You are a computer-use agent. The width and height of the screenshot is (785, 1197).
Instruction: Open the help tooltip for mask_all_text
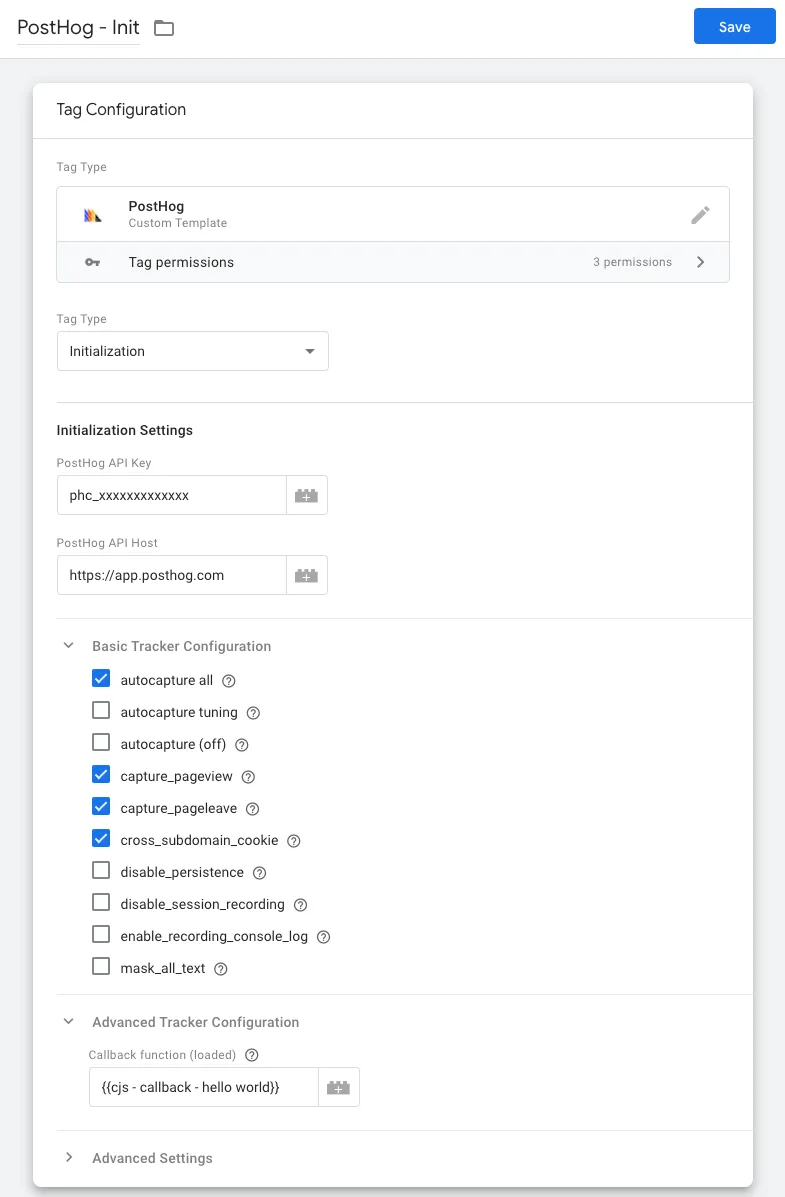[x=220, y=968]
